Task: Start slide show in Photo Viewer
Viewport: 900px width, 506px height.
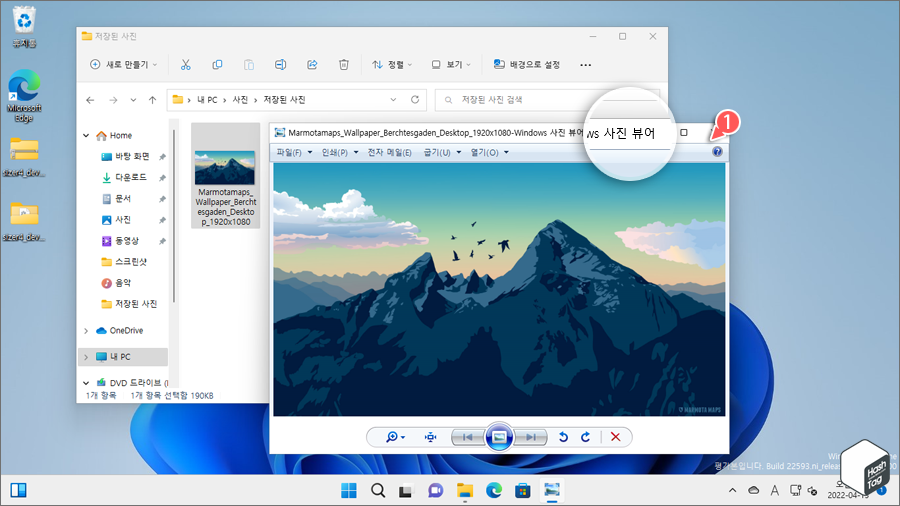Action: tap(499, 437)
